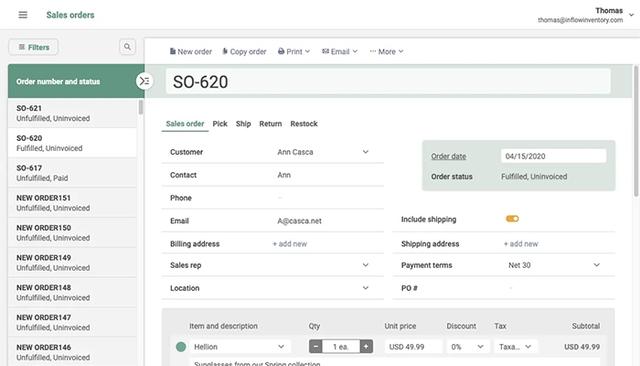
Task: Select NEW ORDER148 in the list
Action: point(72,292)
